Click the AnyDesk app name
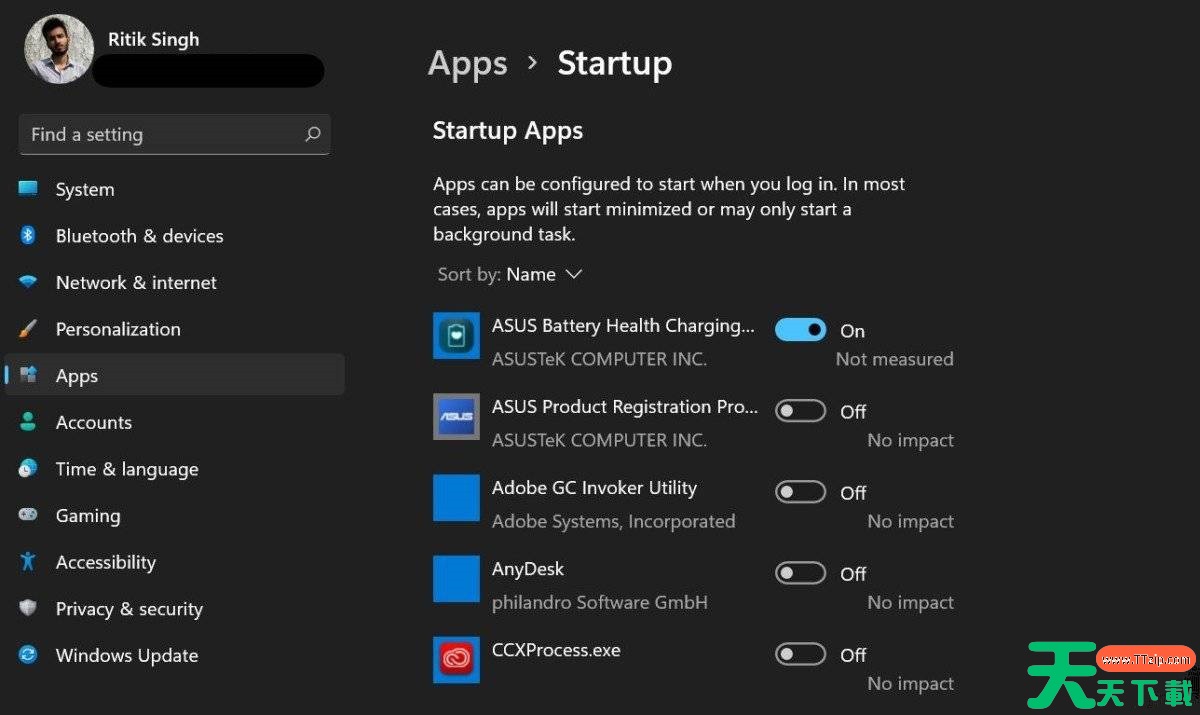1200x715 pixels. coord(528,568)
